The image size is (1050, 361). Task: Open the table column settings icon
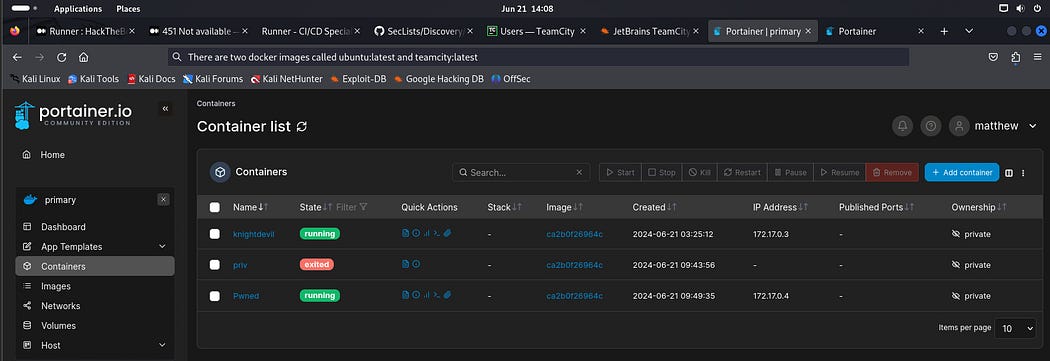(x=1009, y=173)
